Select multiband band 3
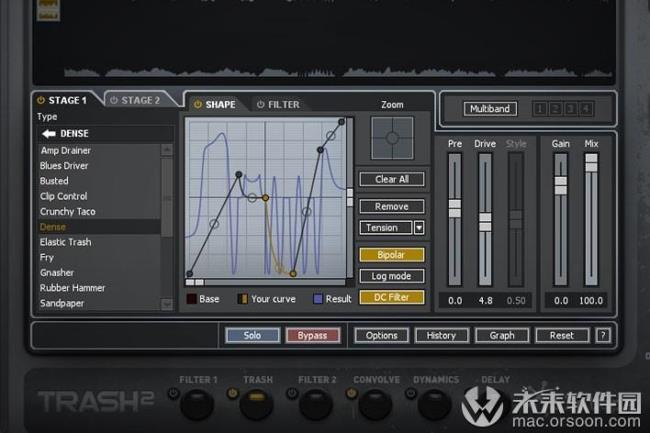The image size is (650, 433). tap(570, 109)
